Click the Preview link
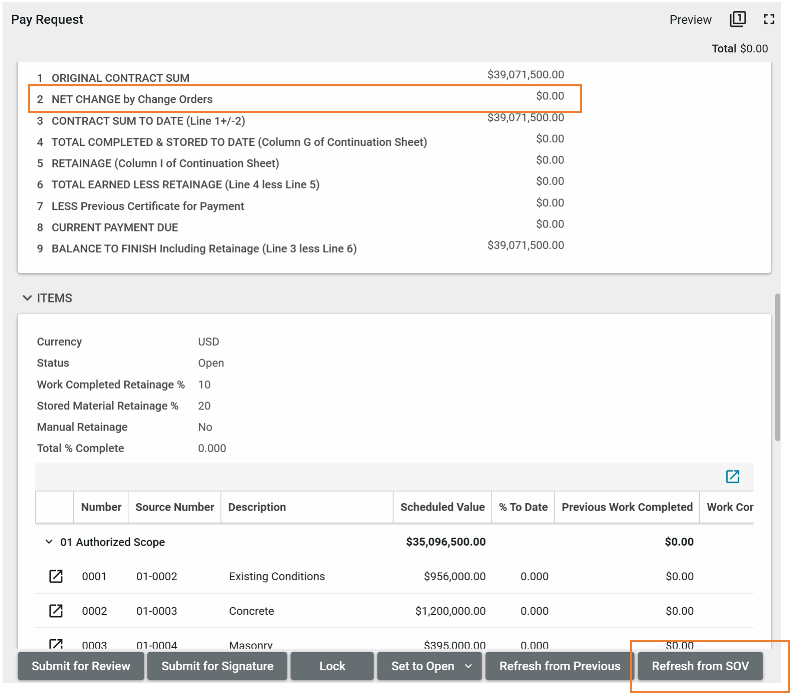Screen dimensions: 797x698 690,20
